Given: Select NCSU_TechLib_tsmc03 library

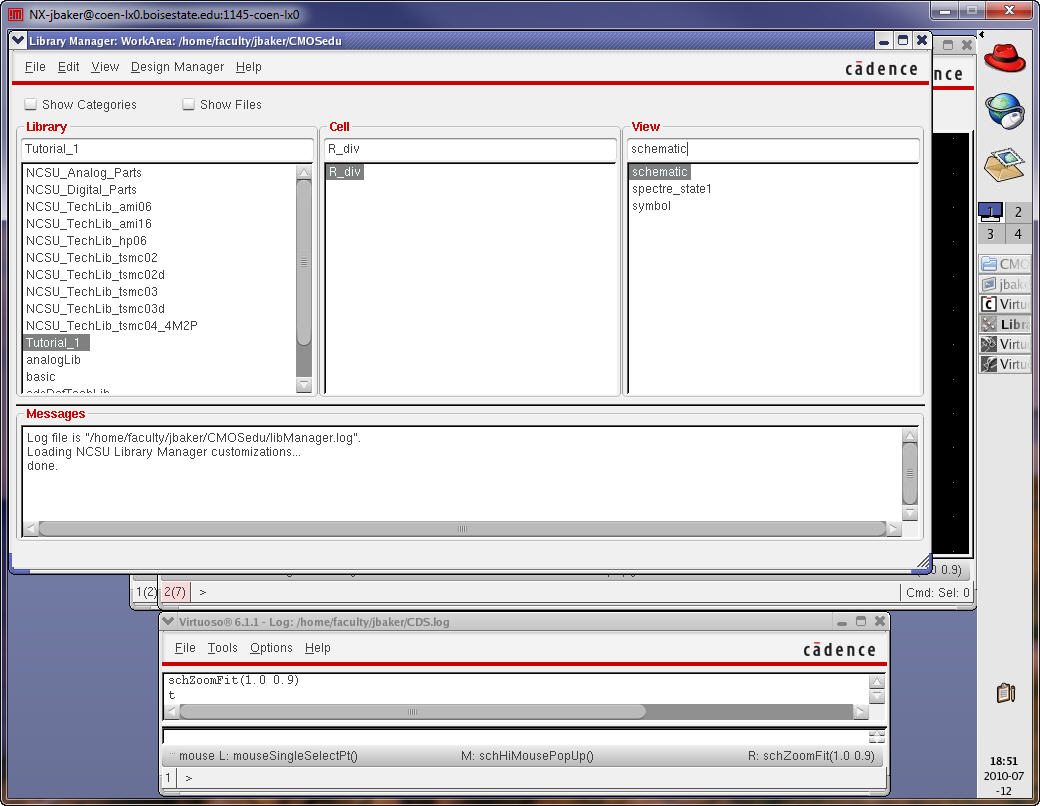Looking at the screenshot, I should pos(92,292).
